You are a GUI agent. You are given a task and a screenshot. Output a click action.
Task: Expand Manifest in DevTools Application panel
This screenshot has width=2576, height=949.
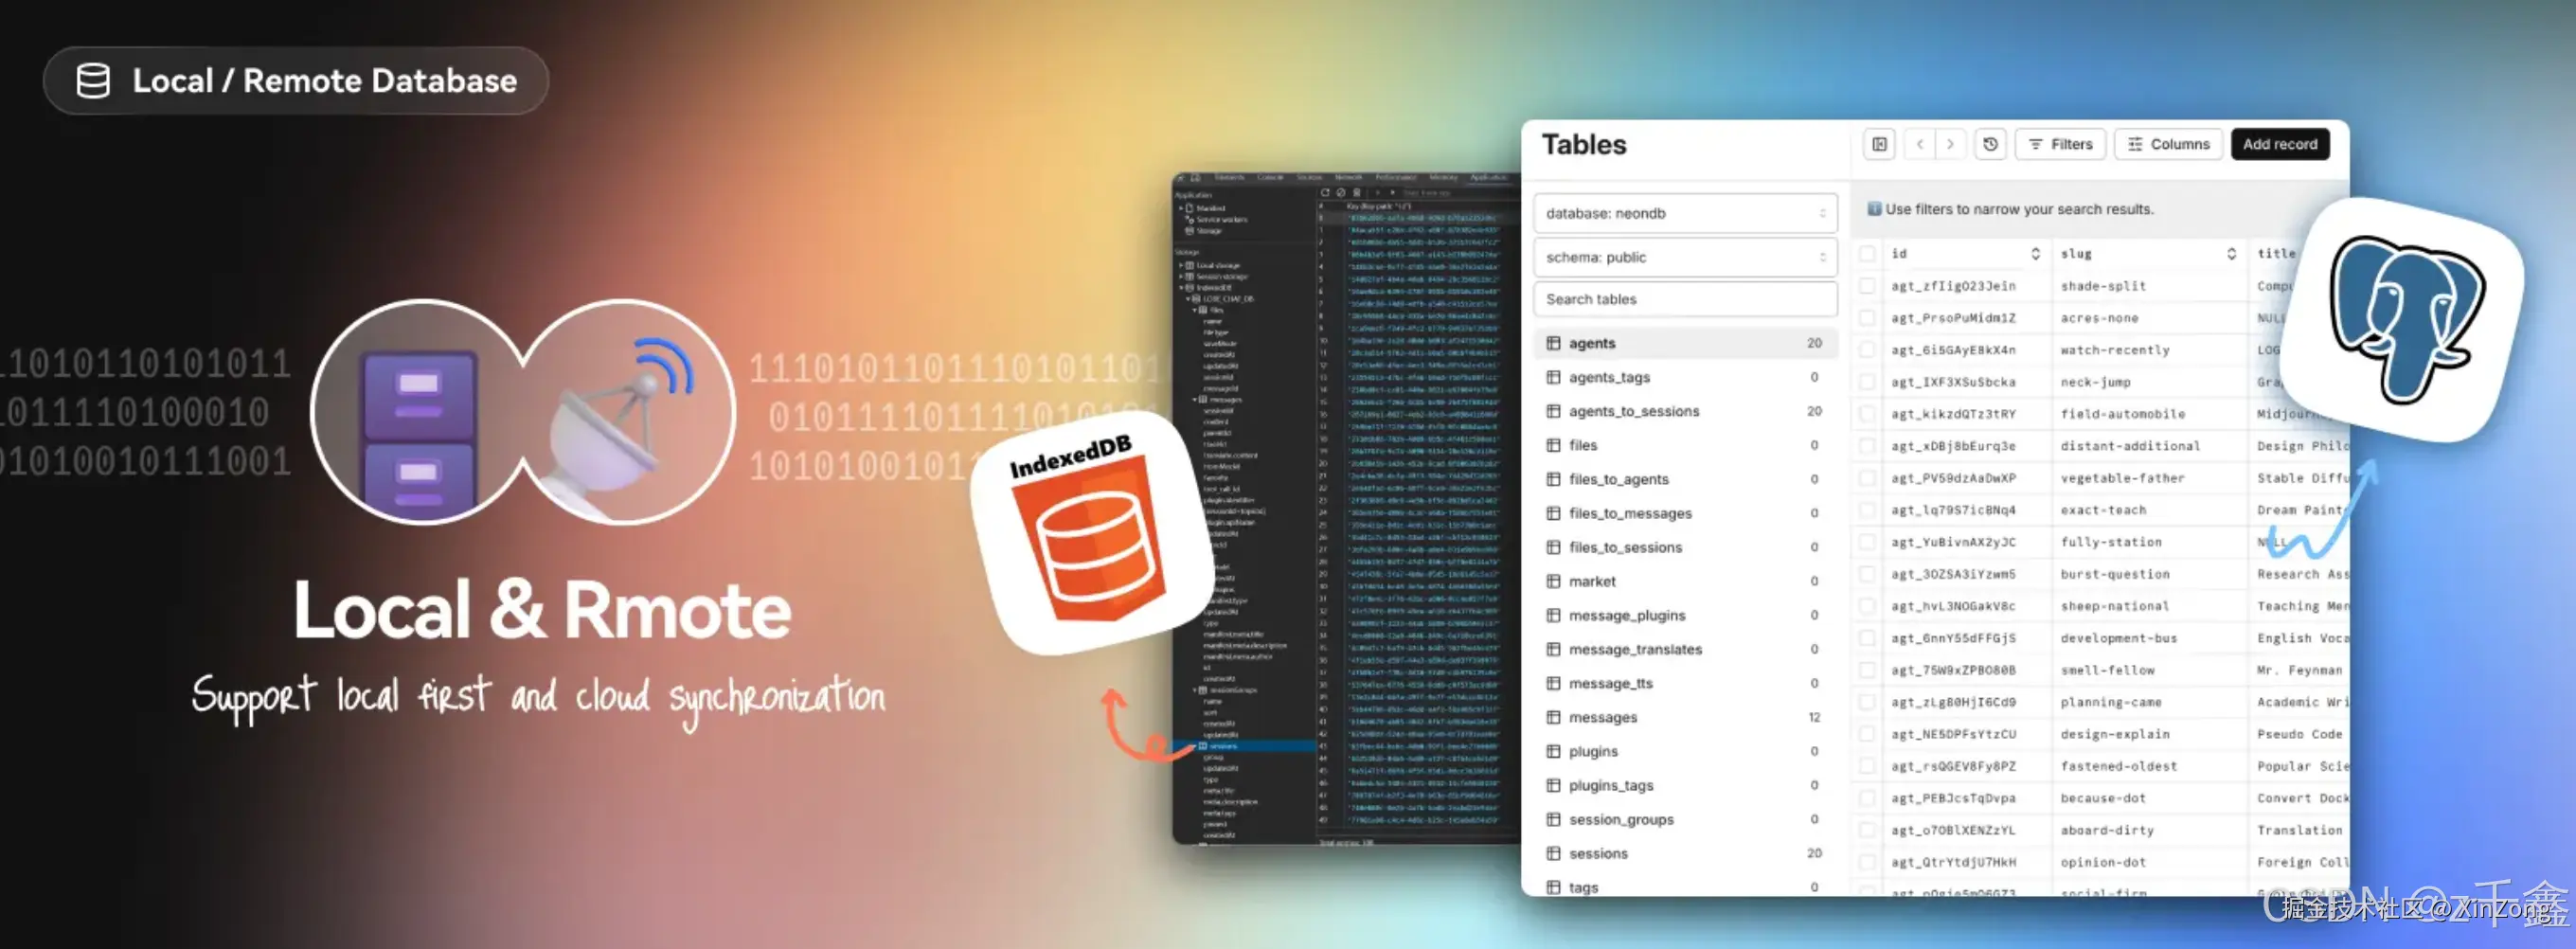pos(1181,209)
